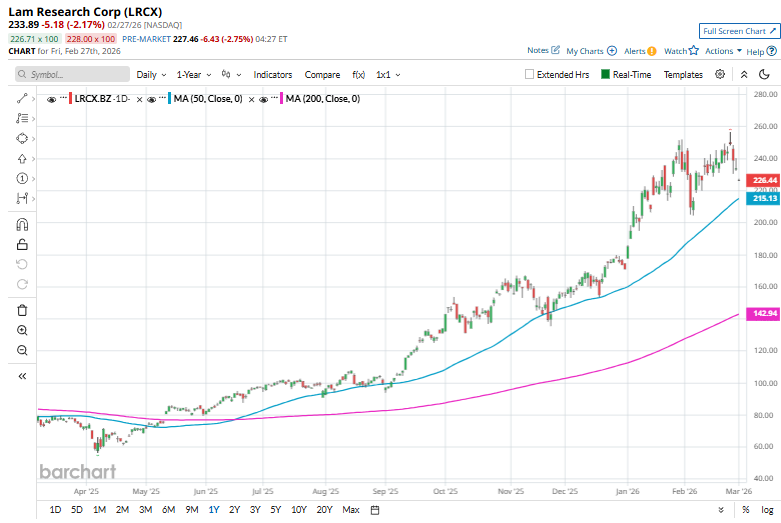Zoom in using the plus magnifier
Image resolution: width=781 pixels, height=523 pixels.
tap(22, 330)
